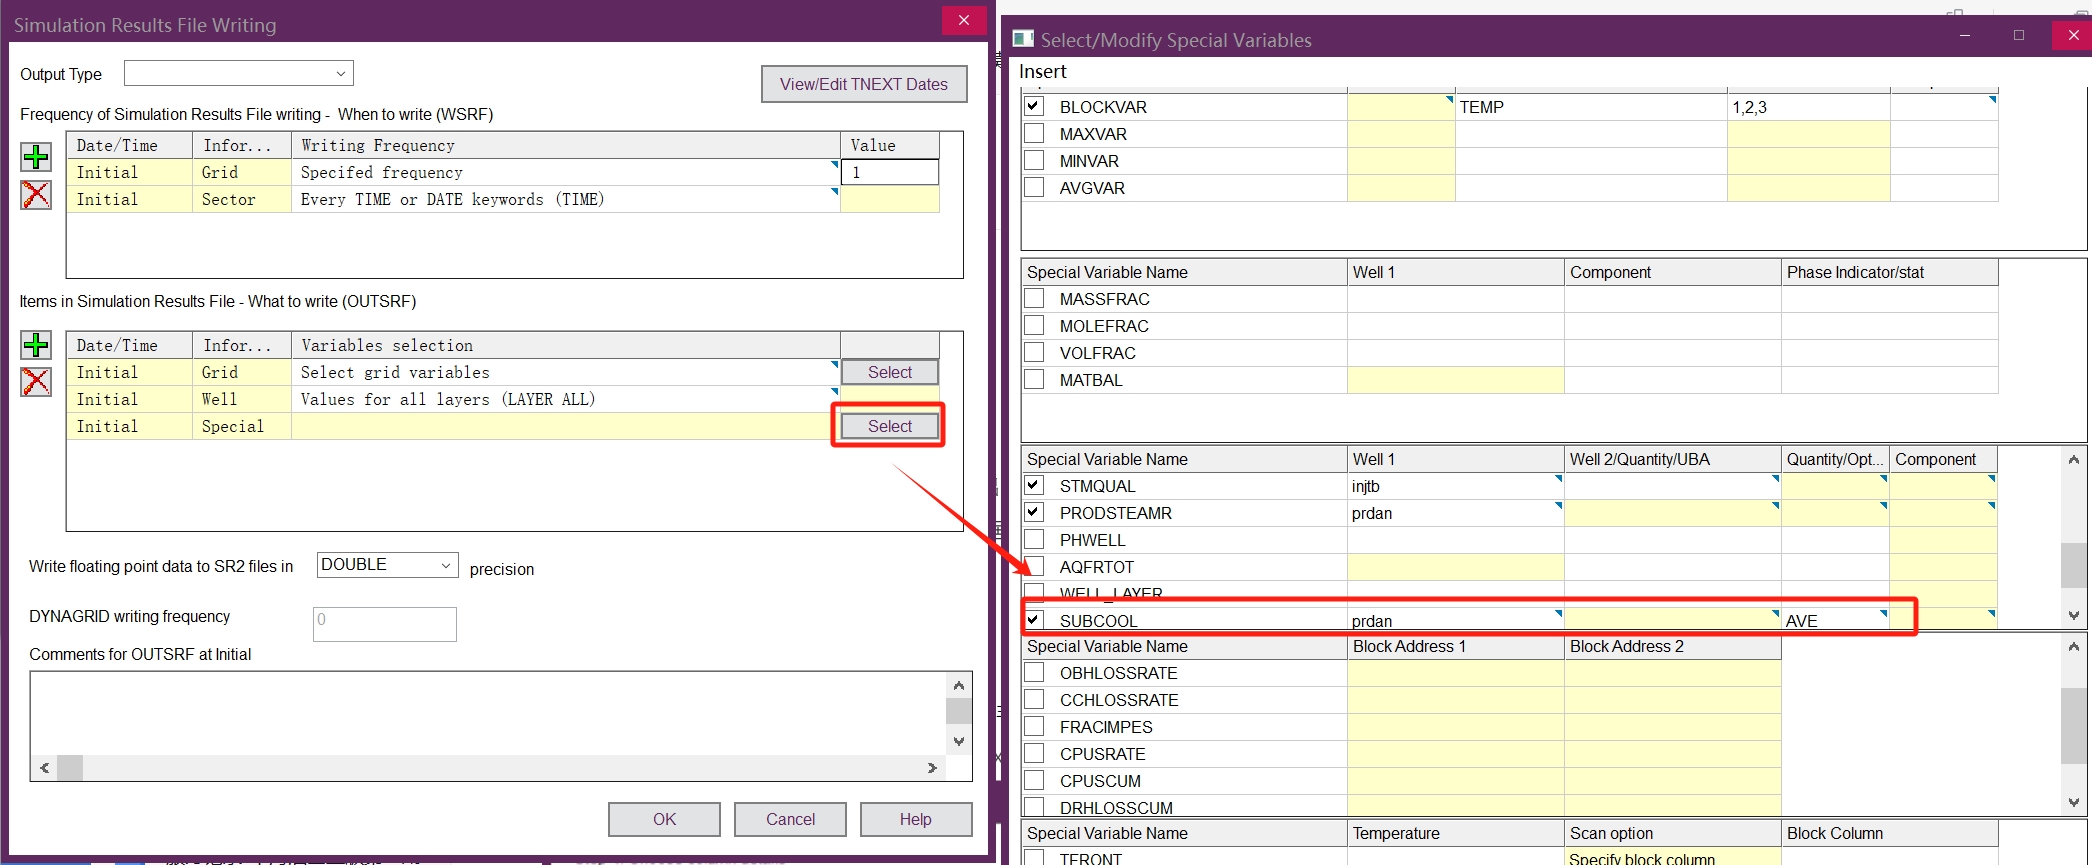Open the DOUBLE precision dropdown
The width and height of the screenshot is (2092, 865).
[x=387, y=565]
